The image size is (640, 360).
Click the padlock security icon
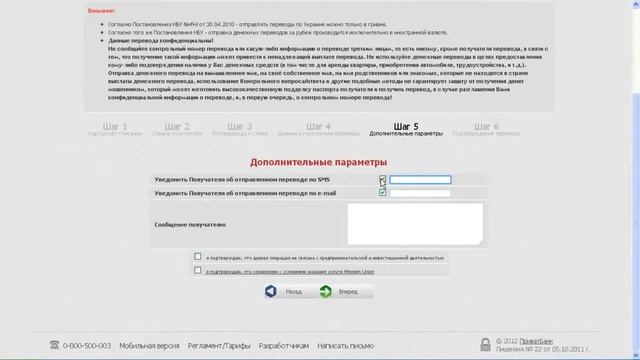click(x=485, y=345)
